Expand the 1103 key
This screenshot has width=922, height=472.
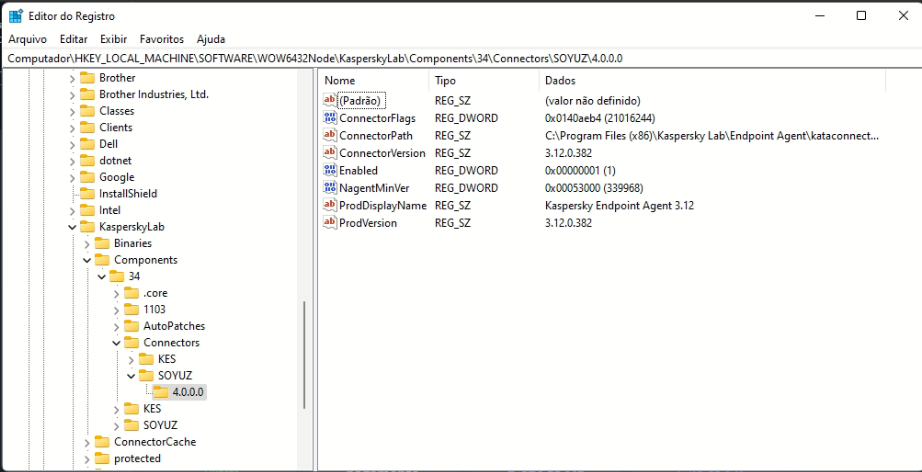coord(116,310)
